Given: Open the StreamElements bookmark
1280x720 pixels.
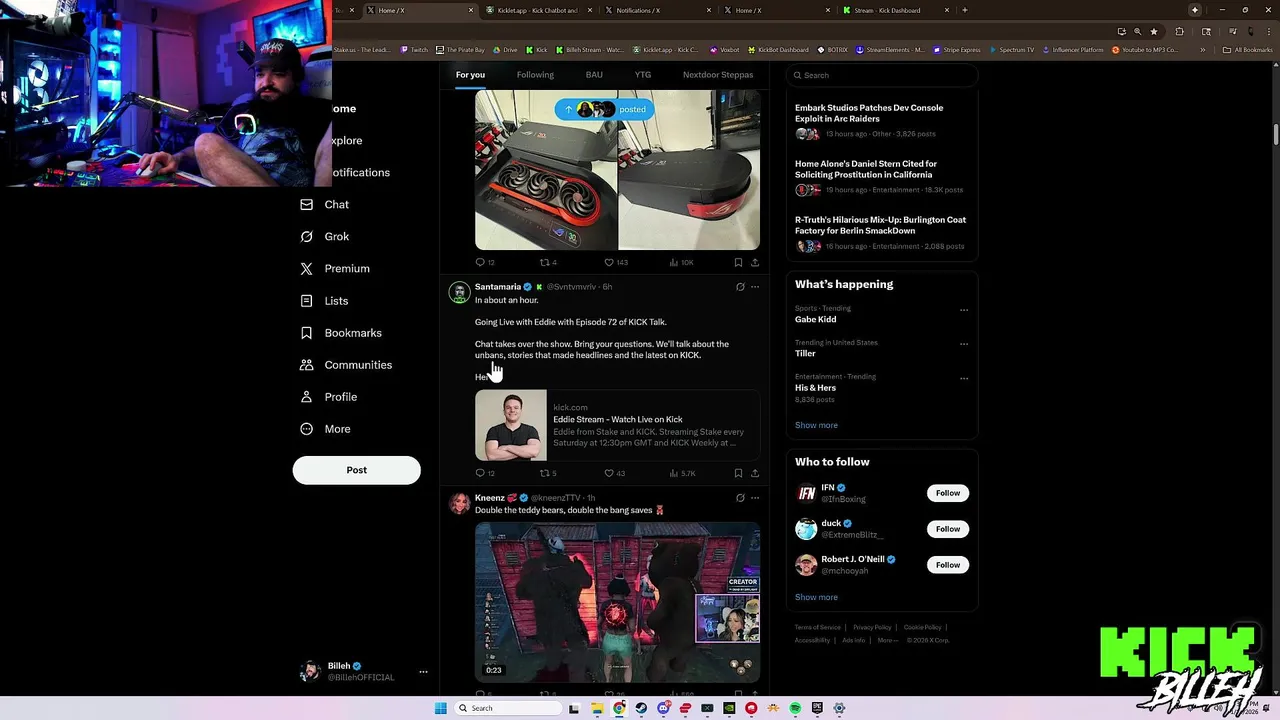Looking at the screenshot, I should [x=890, y=50].
